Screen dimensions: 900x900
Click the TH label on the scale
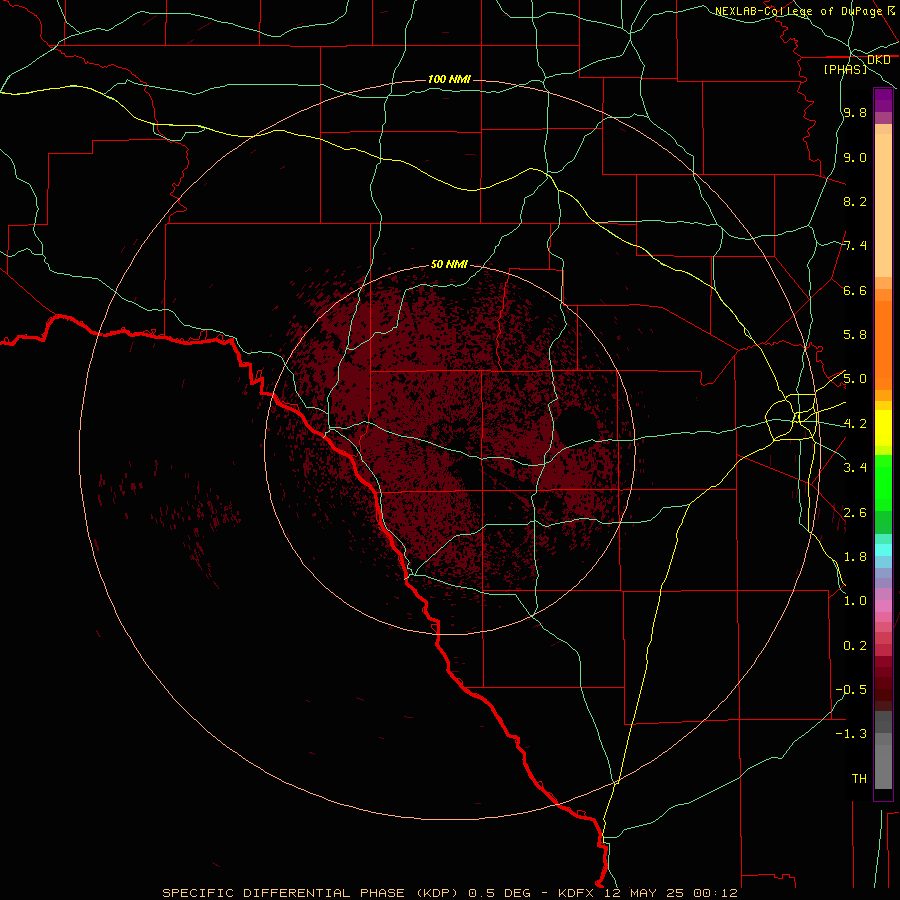tap(859, 779)
